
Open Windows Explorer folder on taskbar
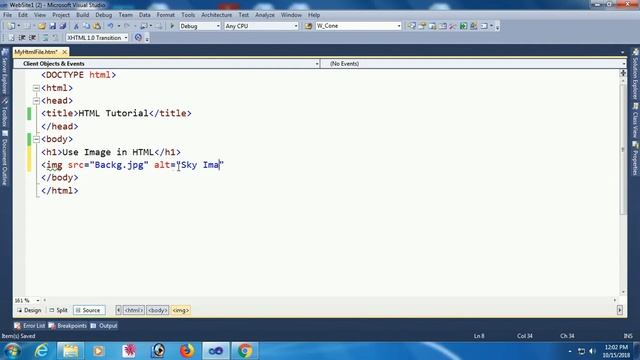[70, 351]
